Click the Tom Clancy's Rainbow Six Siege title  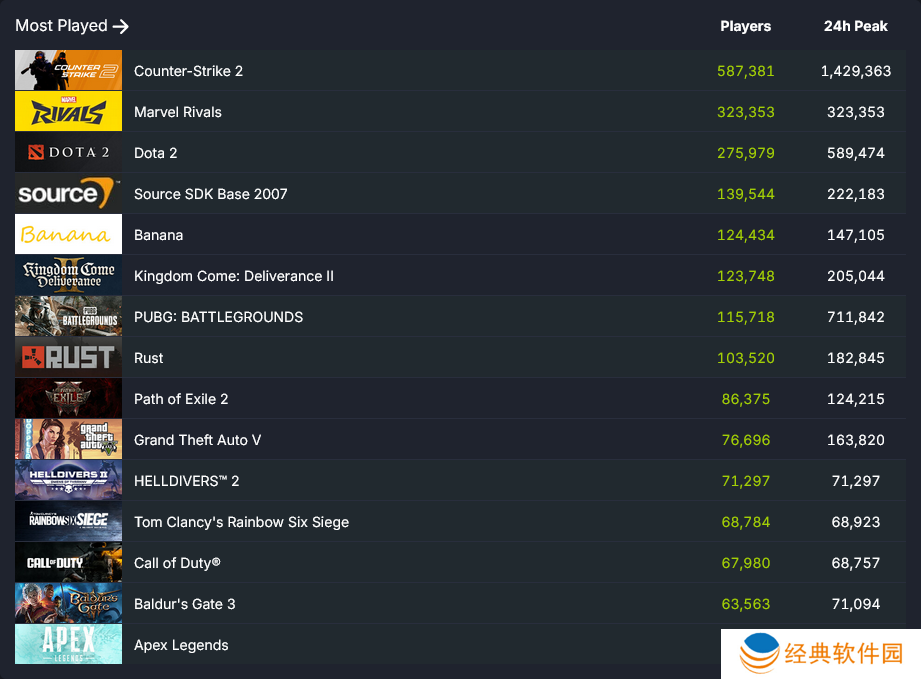coord(241,522)
